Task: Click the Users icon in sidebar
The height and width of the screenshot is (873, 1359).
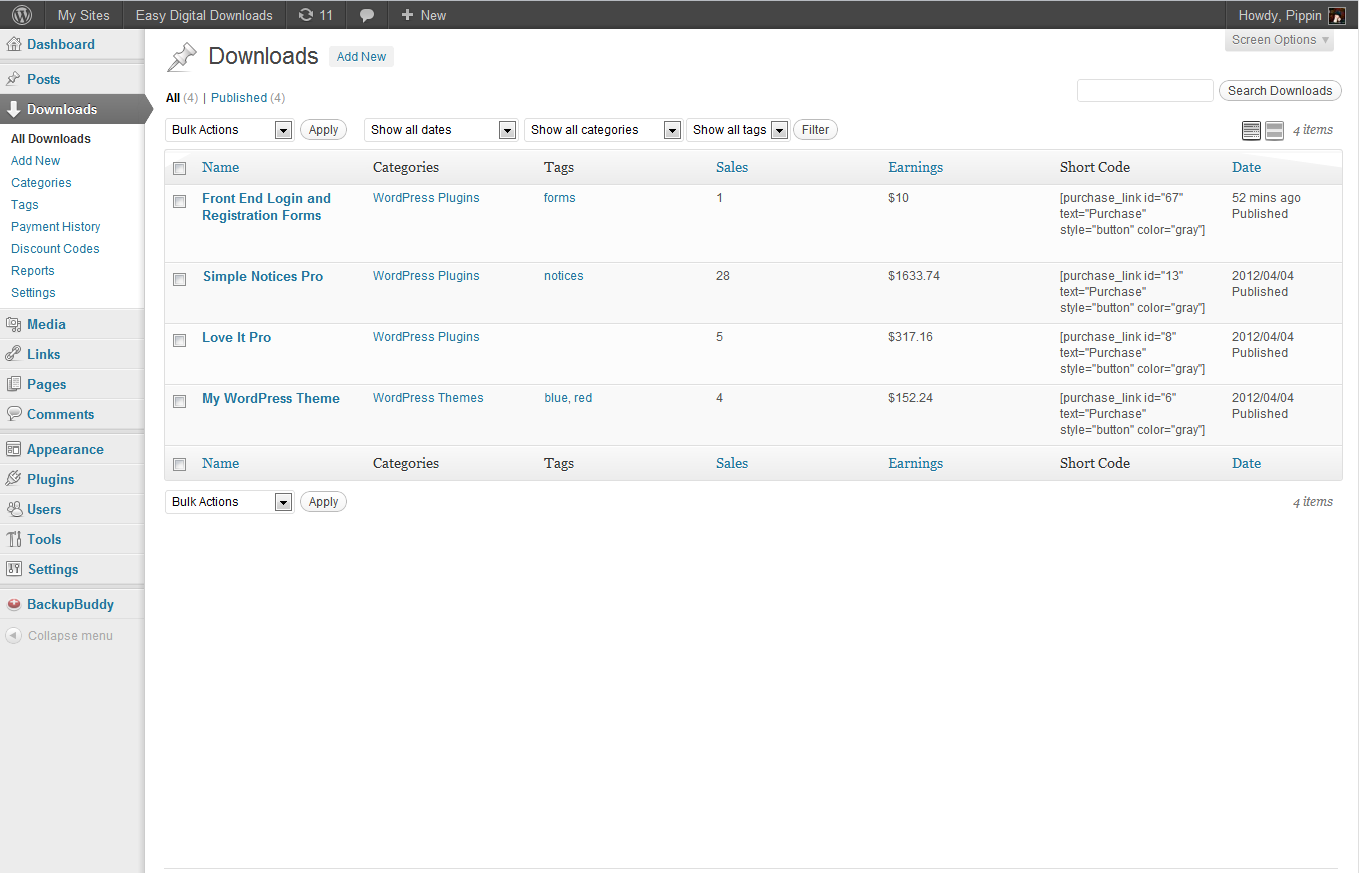Action: (13, 509)
